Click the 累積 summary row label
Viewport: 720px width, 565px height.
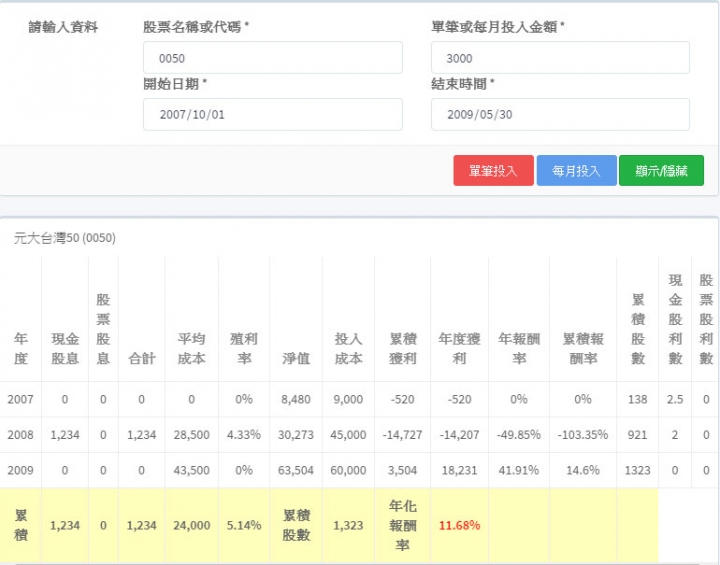(21, 525)
